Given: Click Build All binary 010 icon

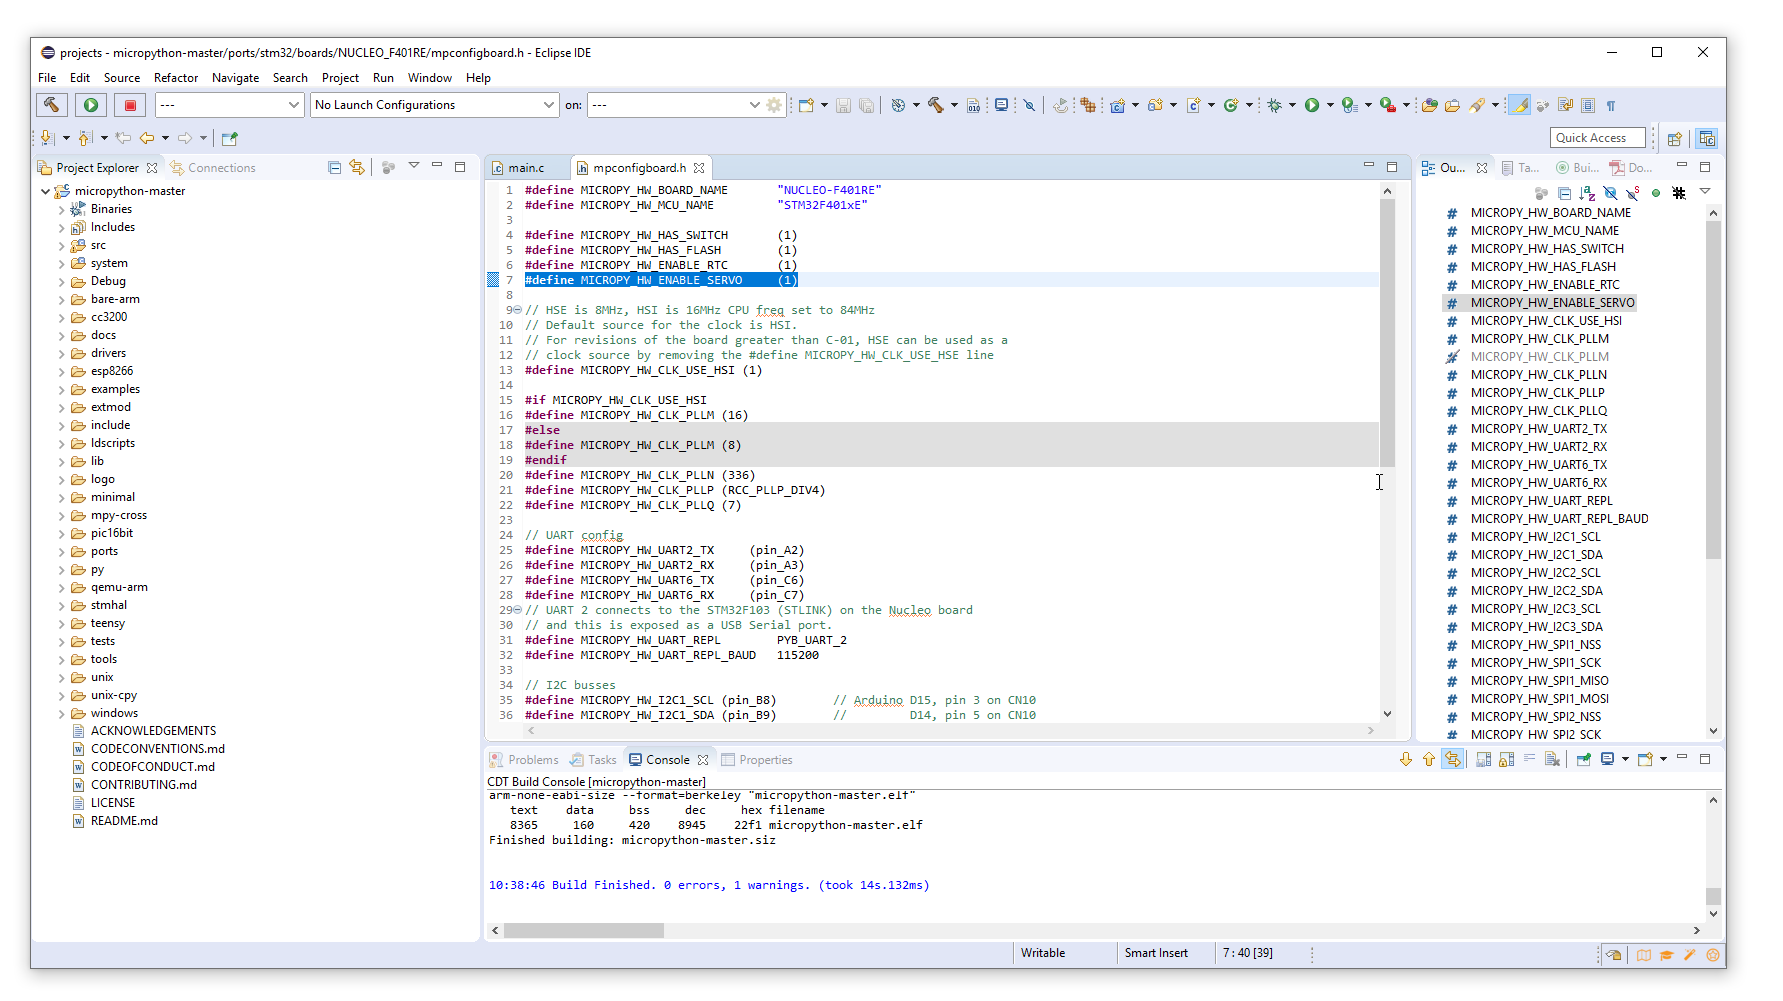Looking at the screenshot, I should point(973,105).
